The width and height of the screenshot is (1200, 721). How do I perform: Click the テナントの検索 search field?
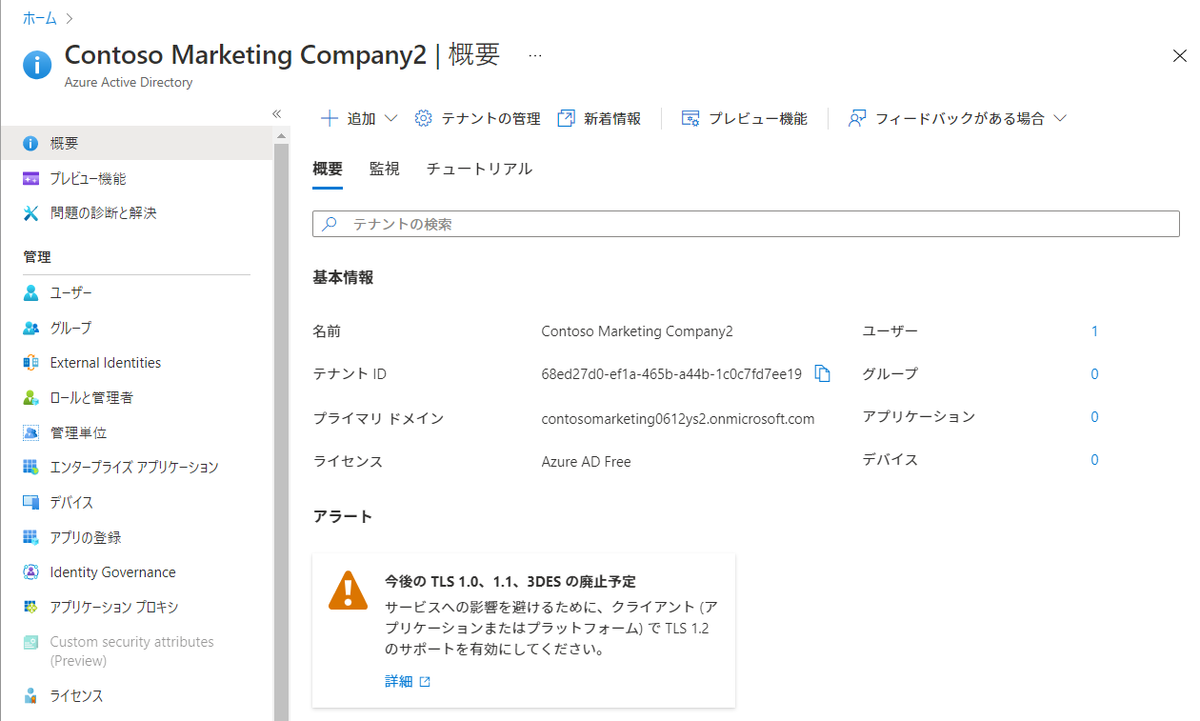(746, 224)
